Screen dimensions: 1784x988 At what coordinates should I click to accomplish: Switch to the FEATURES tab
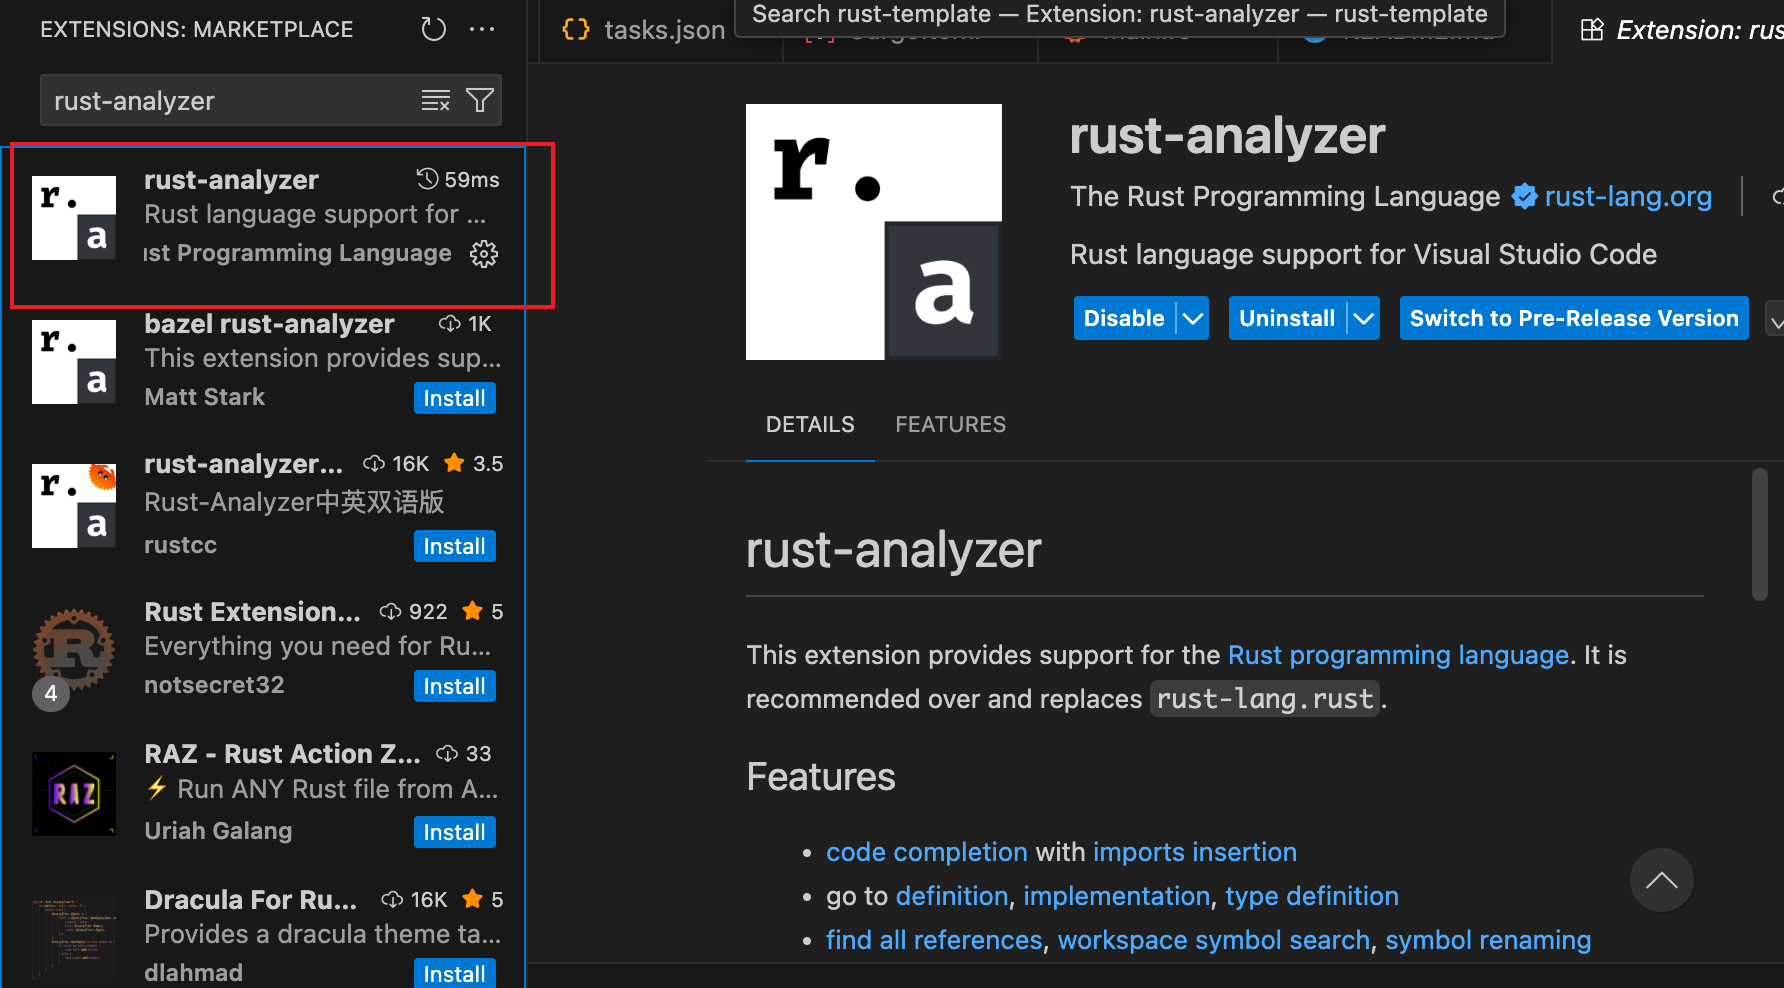[950, 424]
